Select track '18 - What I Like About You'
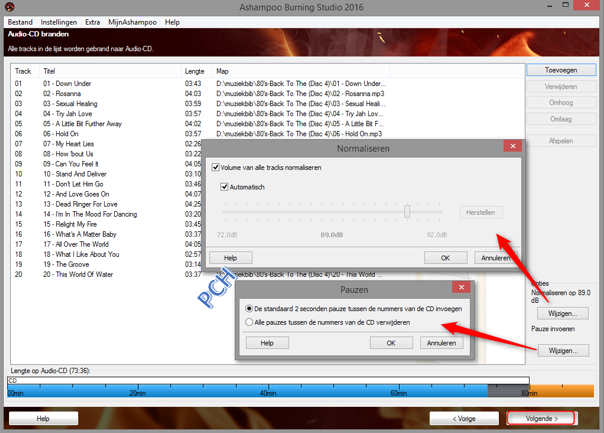Screen dimensions: 604x433 (81, 254)
